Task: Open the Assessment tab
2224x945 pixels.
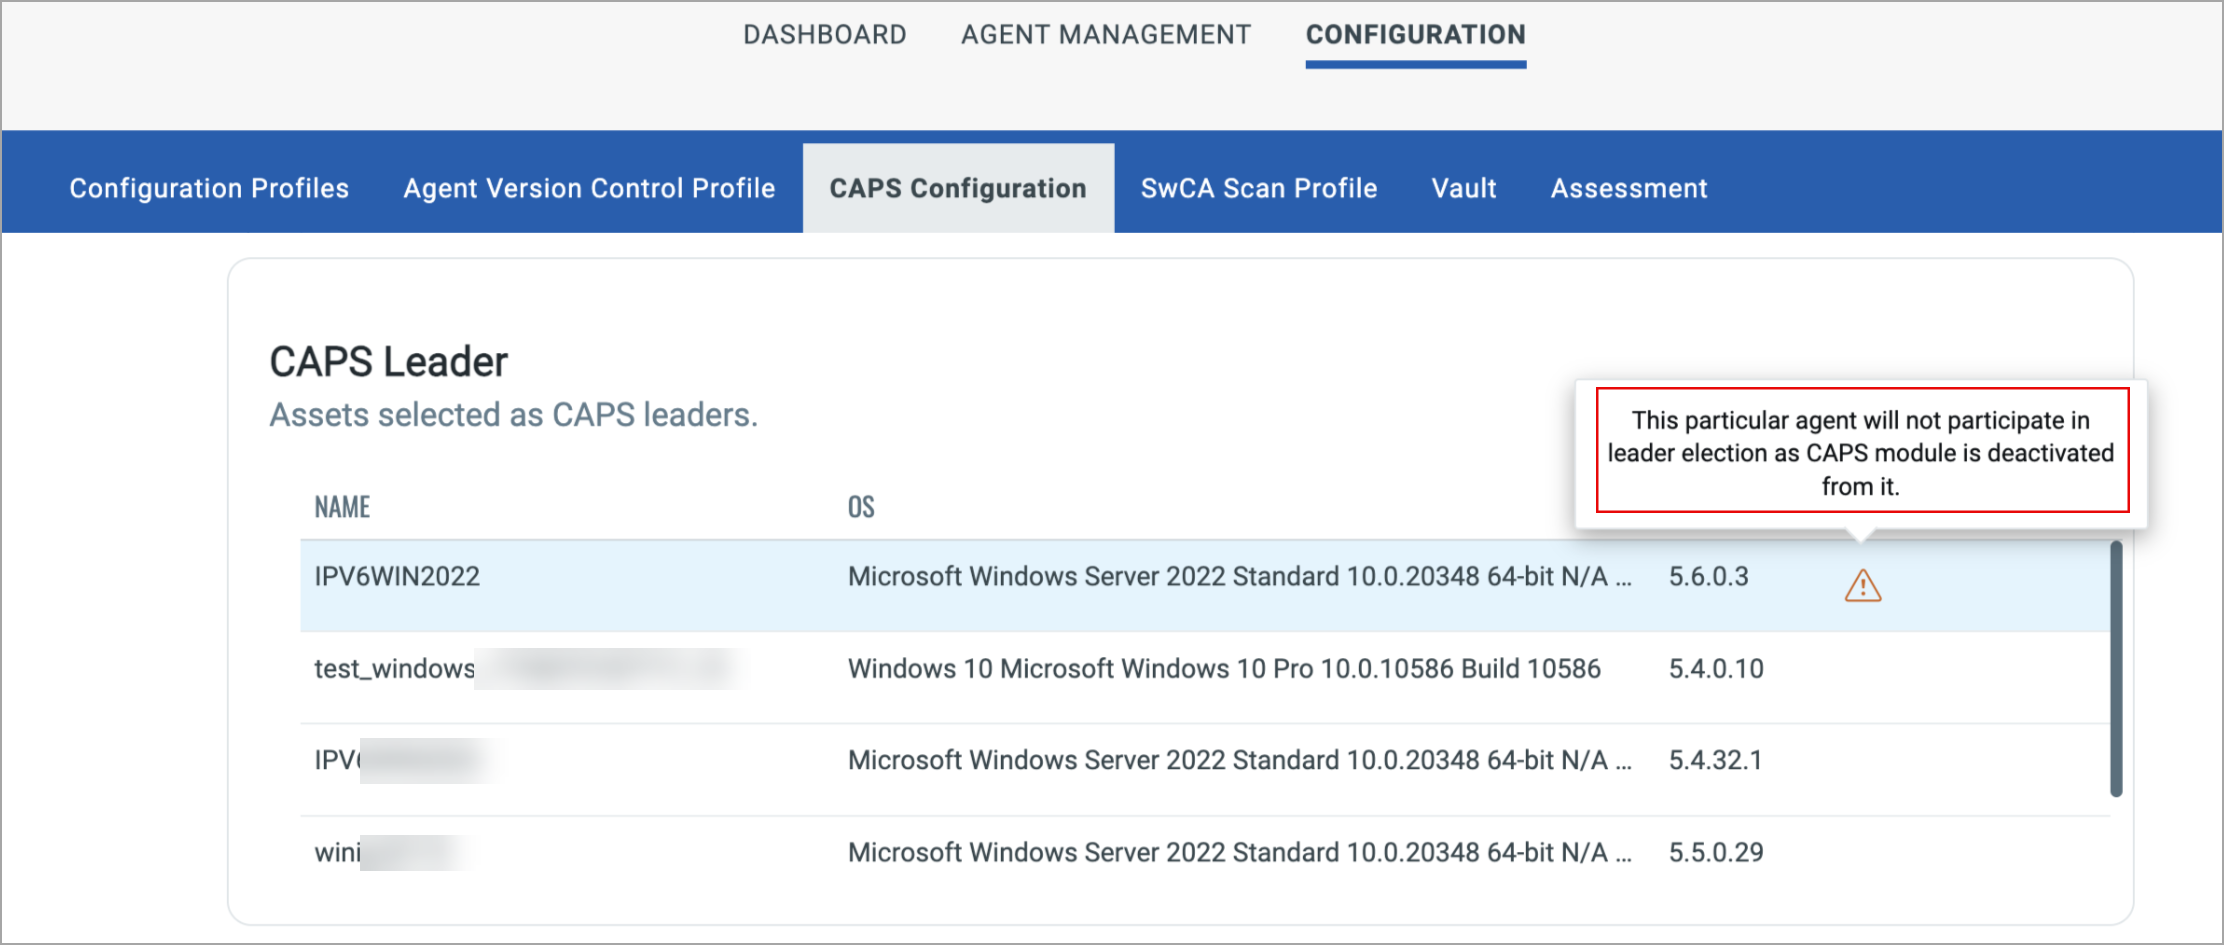Action: 1628,188
